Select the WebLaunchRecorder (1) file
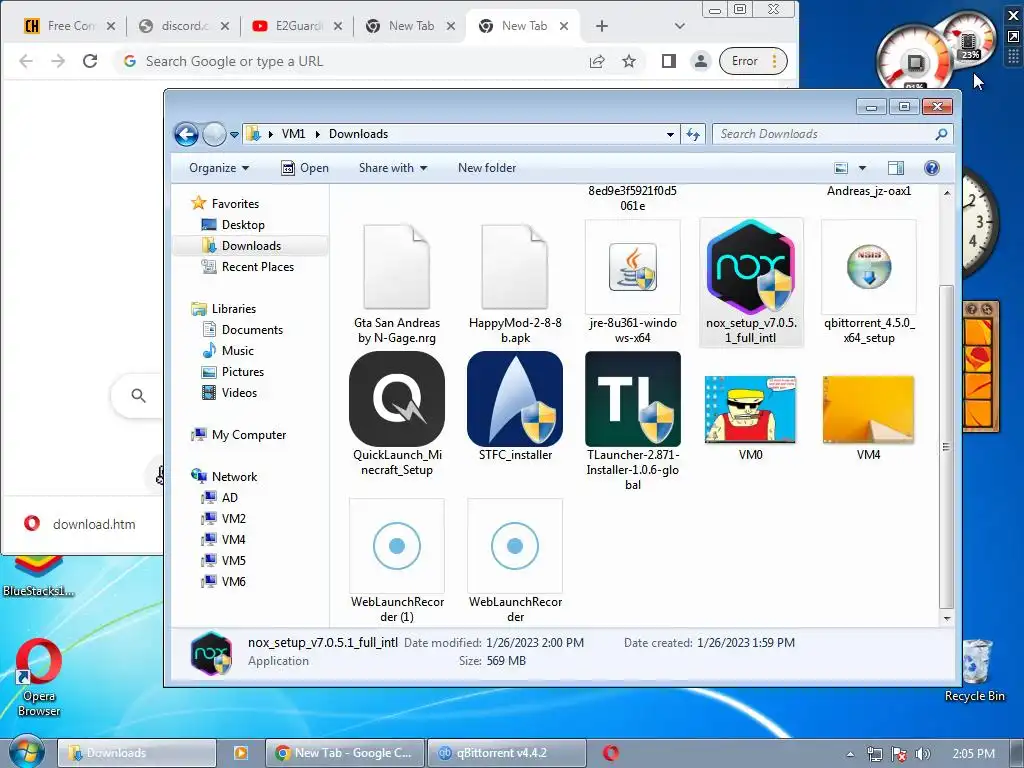Screen dimensions: 1024x768 [x=396, y=561]
